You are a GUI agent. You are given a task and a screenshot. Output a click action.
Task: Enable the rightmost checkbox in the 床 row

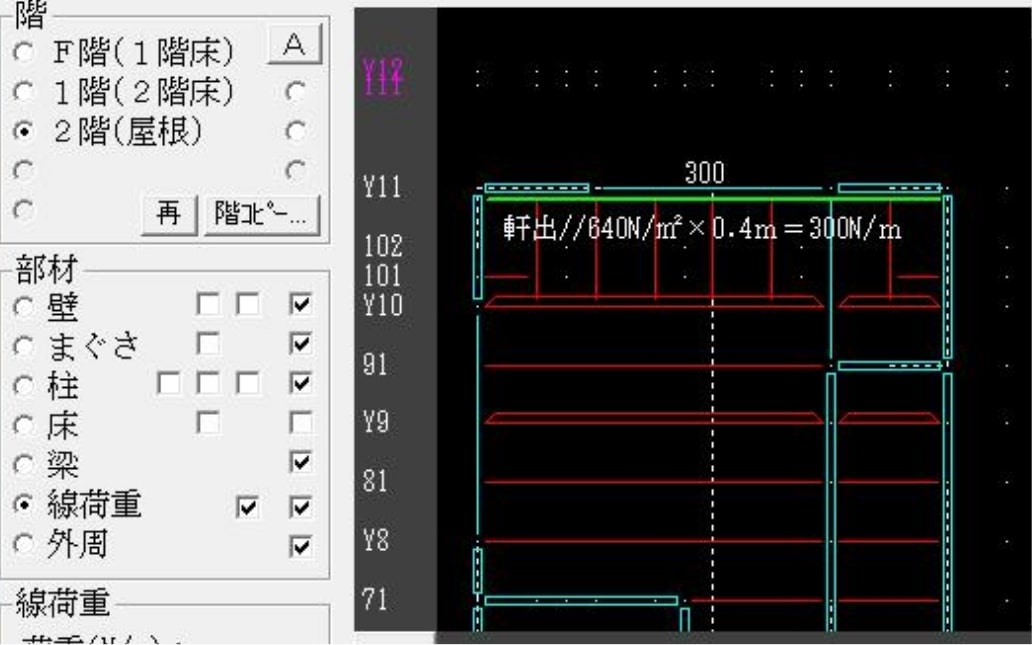click(x=298, y=424)
